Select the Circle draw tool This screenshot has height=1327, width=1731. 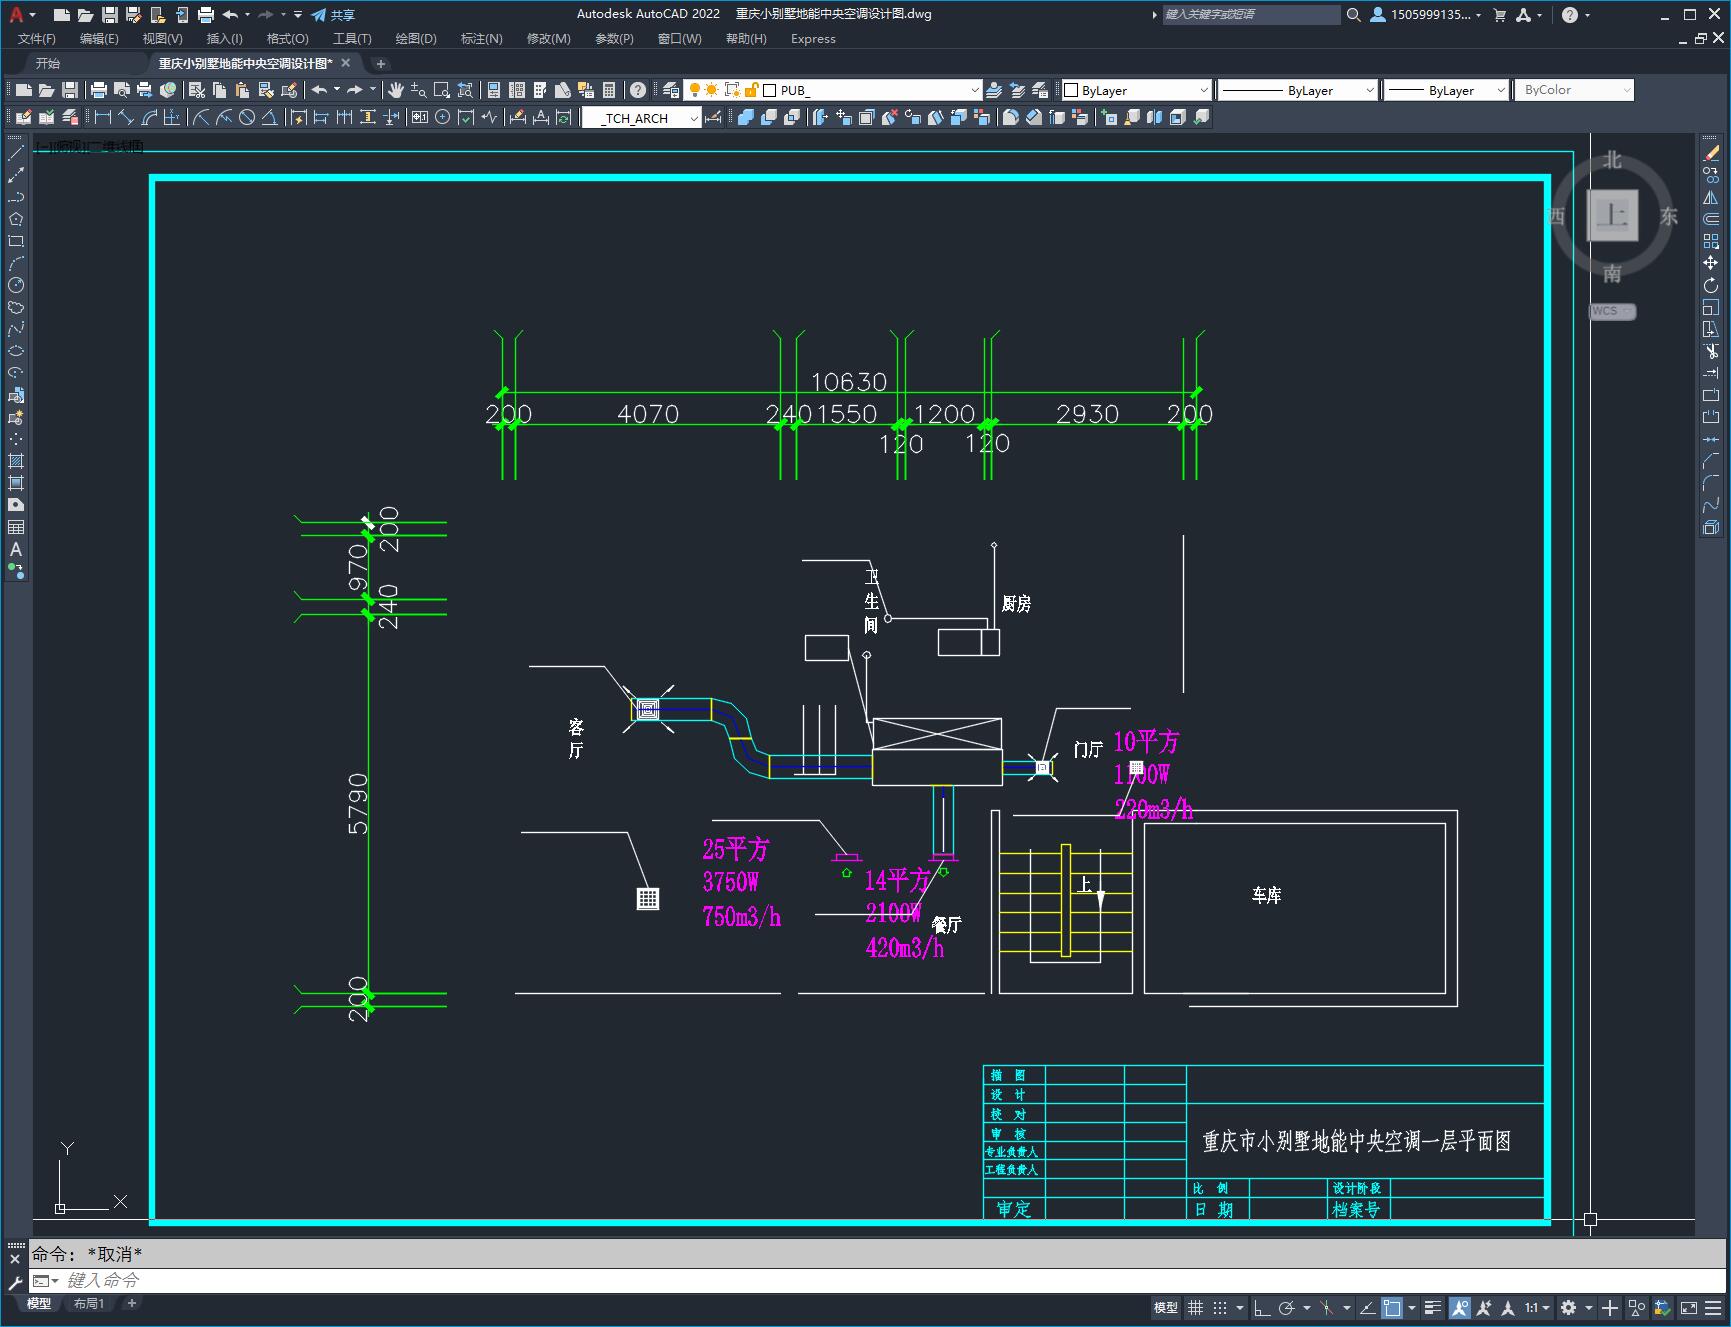click(x=16, y=285)
